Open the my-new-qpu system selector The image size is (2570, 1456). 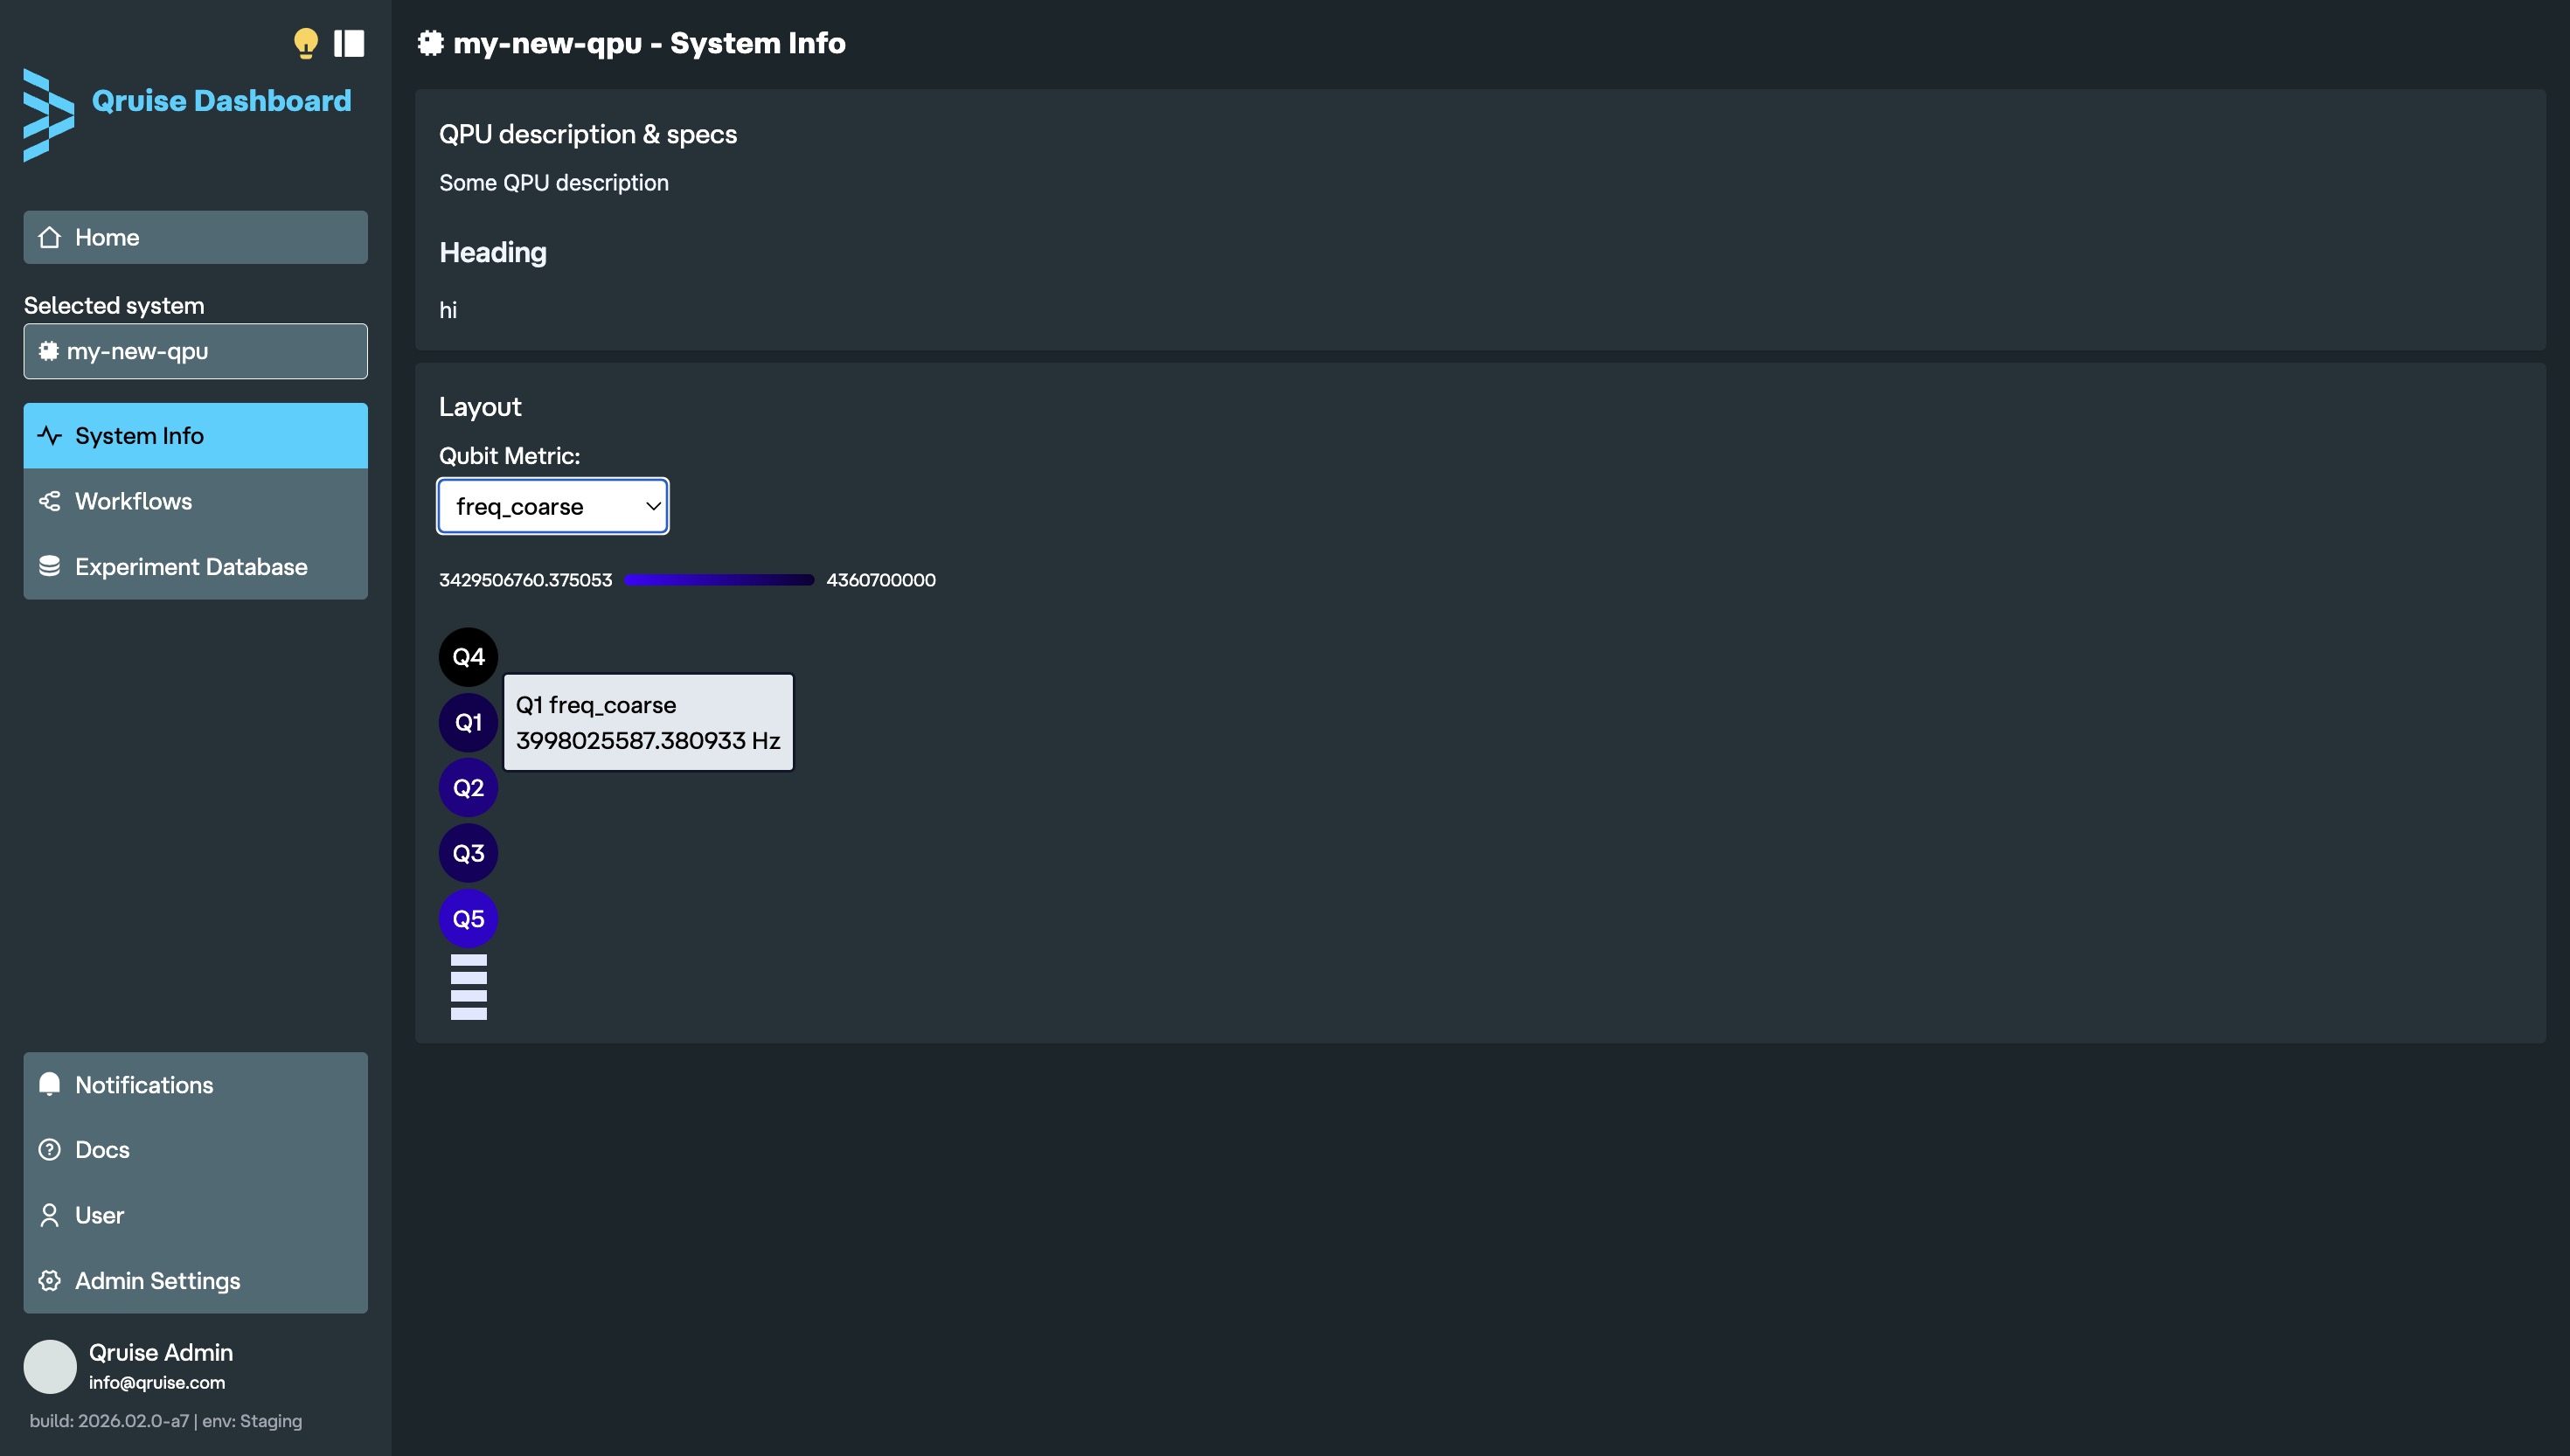pyautogui.click(x=196, y=351)
